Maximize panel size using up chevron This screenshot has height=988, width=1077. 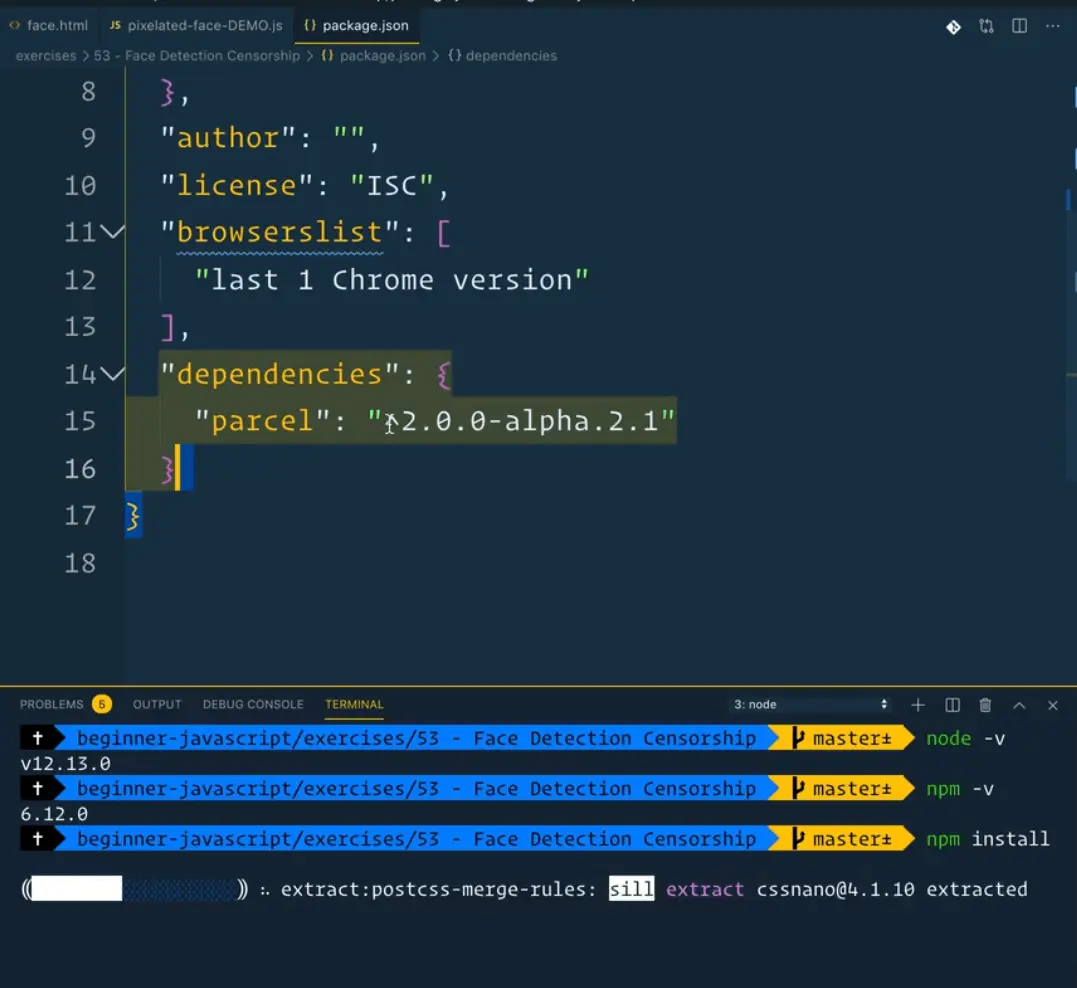click(x=1019, y=705)
